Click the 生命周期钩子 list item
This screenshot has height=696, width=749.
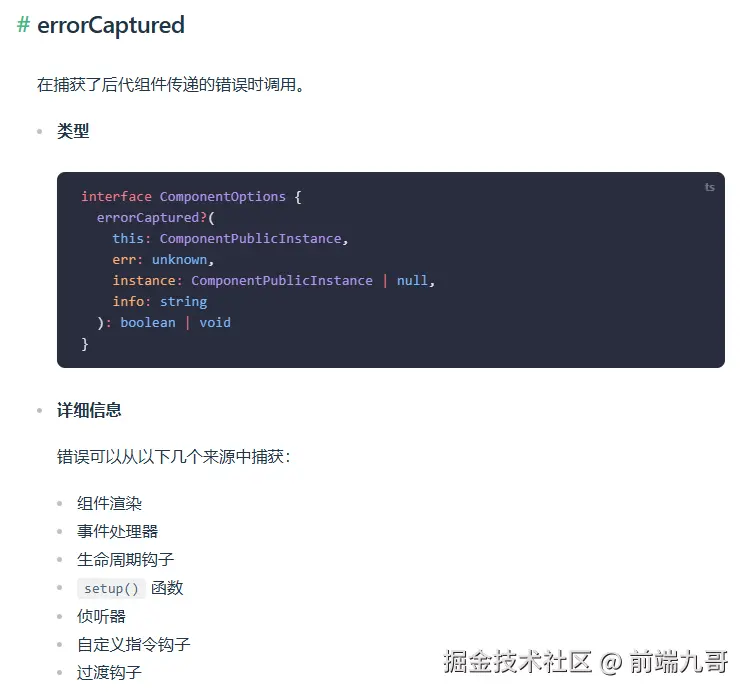126,560
